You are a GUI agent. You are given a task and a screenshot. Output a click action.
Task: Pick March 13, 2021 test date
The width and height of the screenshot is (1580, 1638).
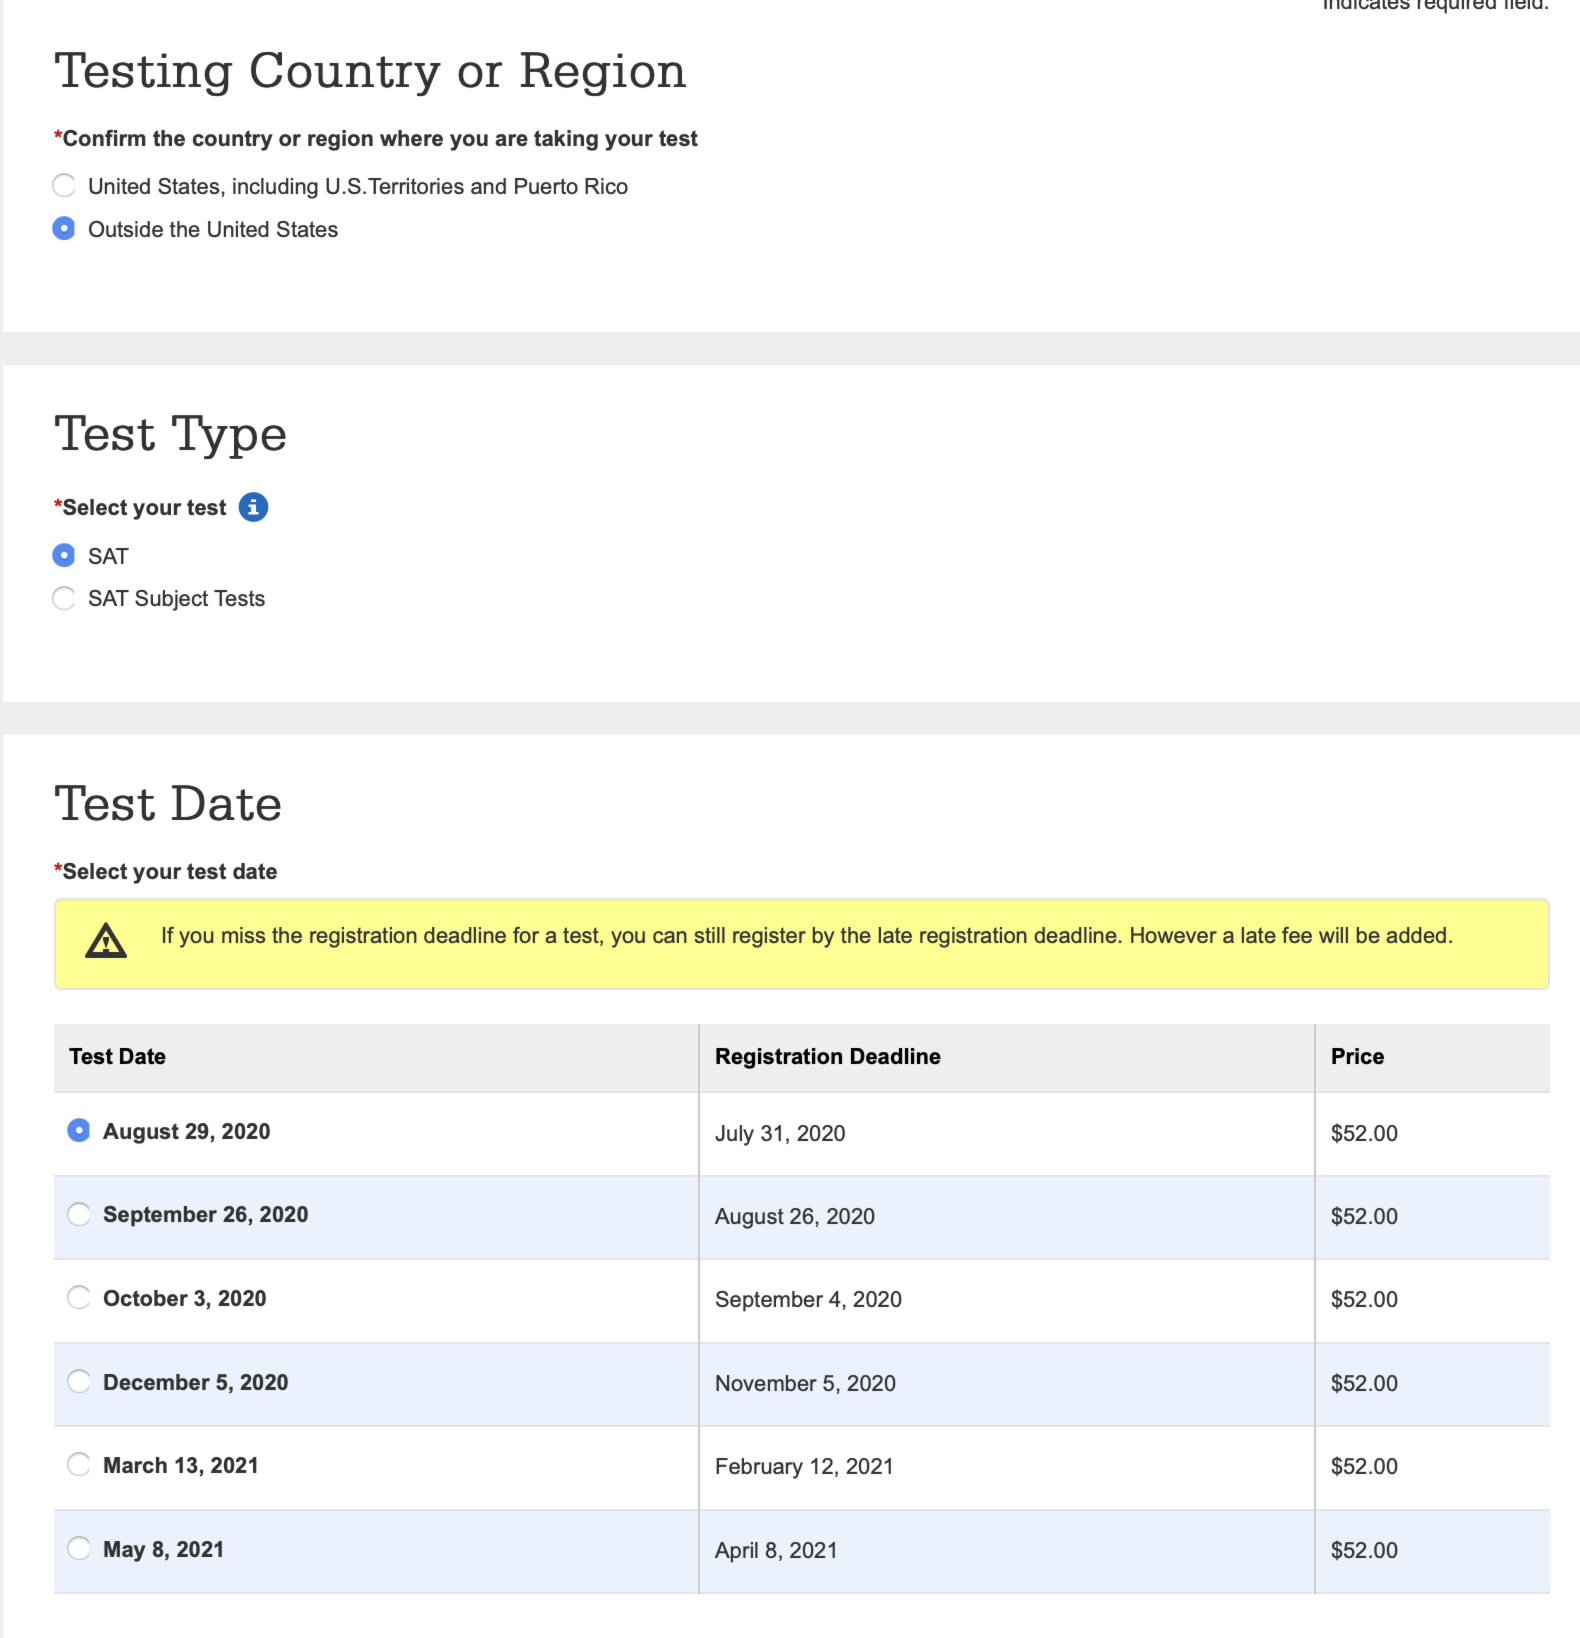pyautogui.click(x=79, y=1464)
